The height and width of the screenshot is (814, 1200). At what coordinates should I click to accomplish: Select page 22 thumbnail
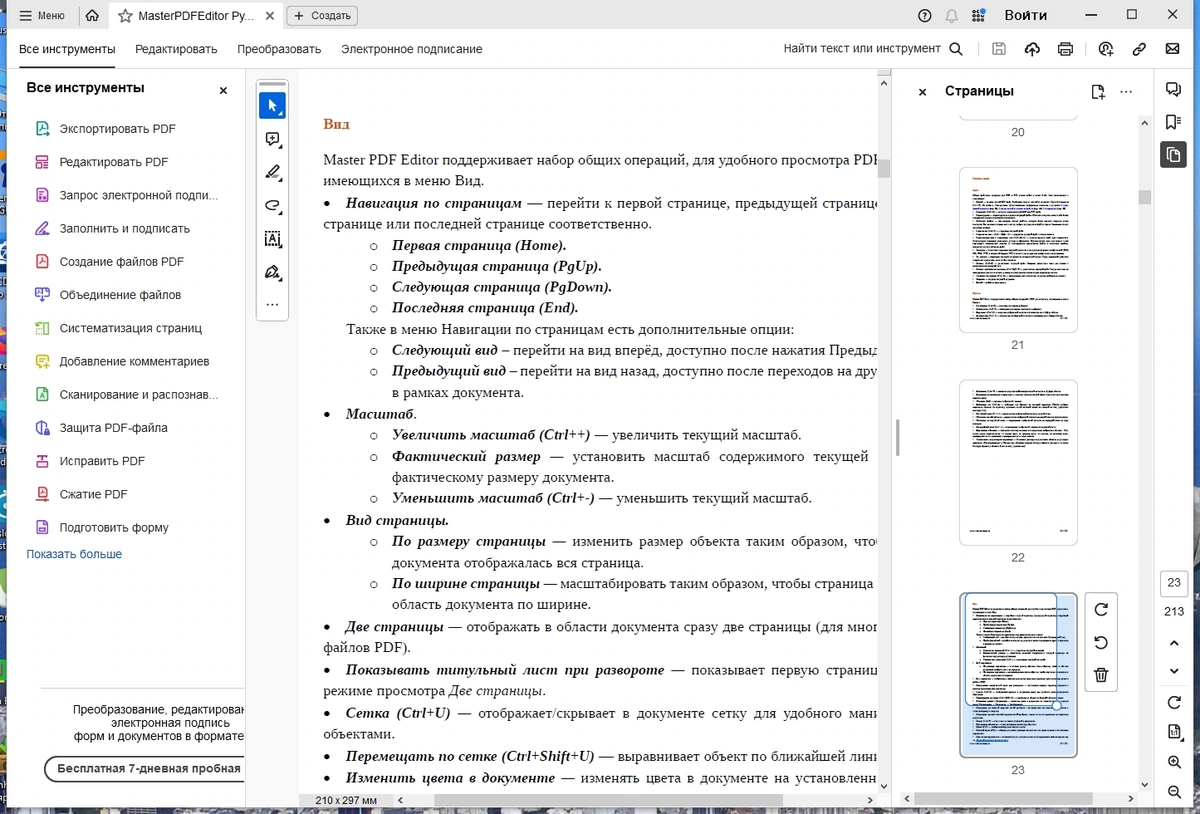(x=1018, y=462)
